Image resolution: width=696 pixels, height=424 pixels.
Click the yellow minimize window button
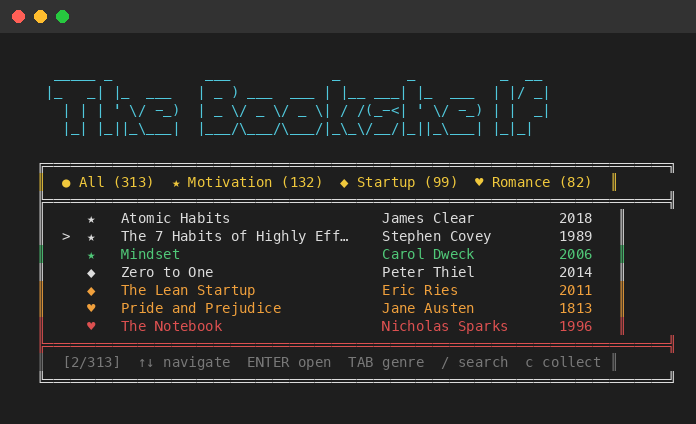[x=40, y=17]
